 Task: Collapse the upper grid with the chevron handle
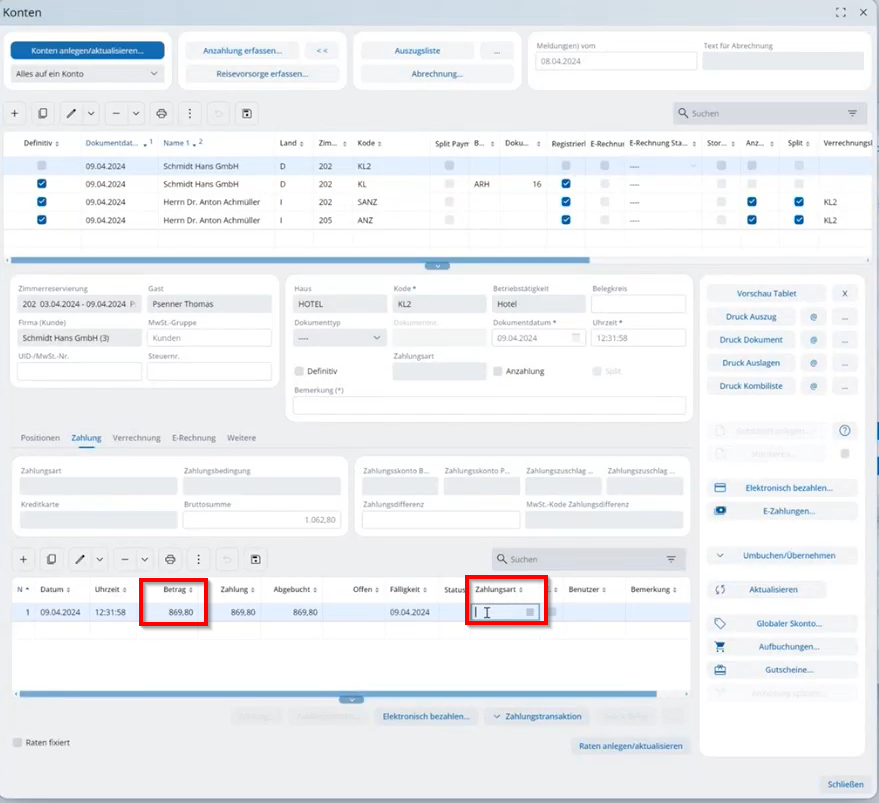tap(437, 266)
